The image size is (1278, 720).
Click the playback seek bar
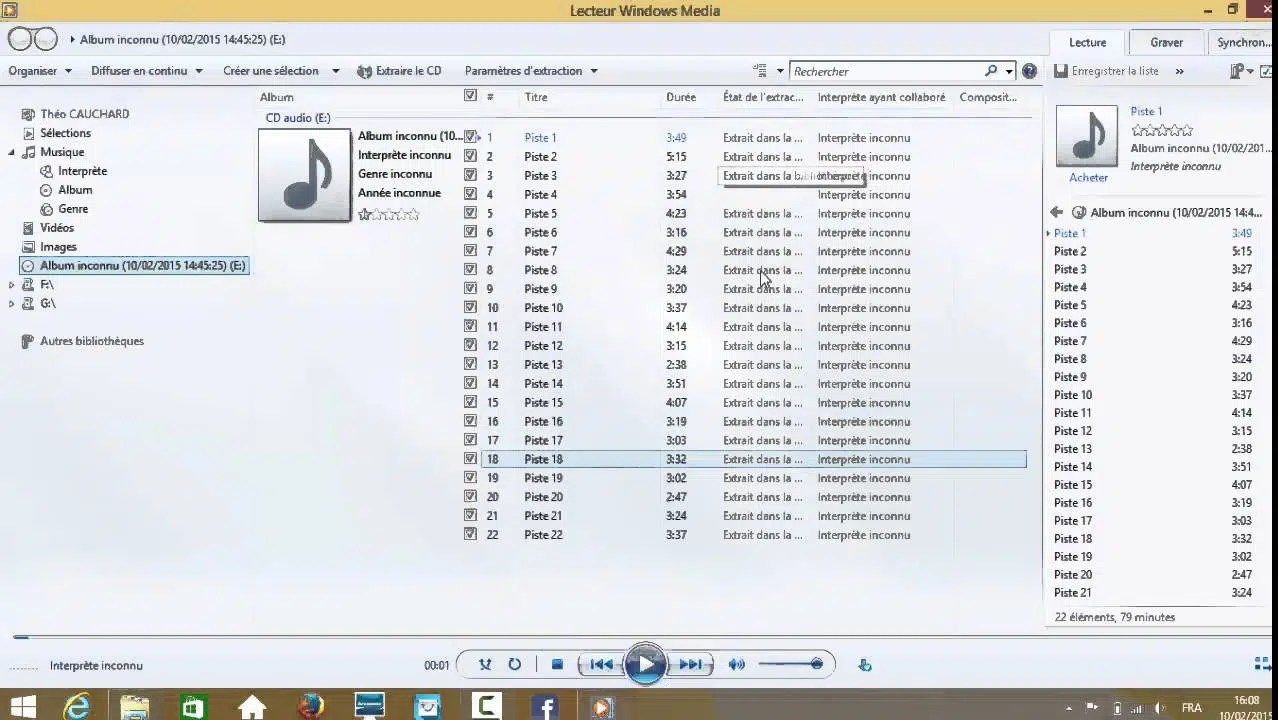[639, 636]
